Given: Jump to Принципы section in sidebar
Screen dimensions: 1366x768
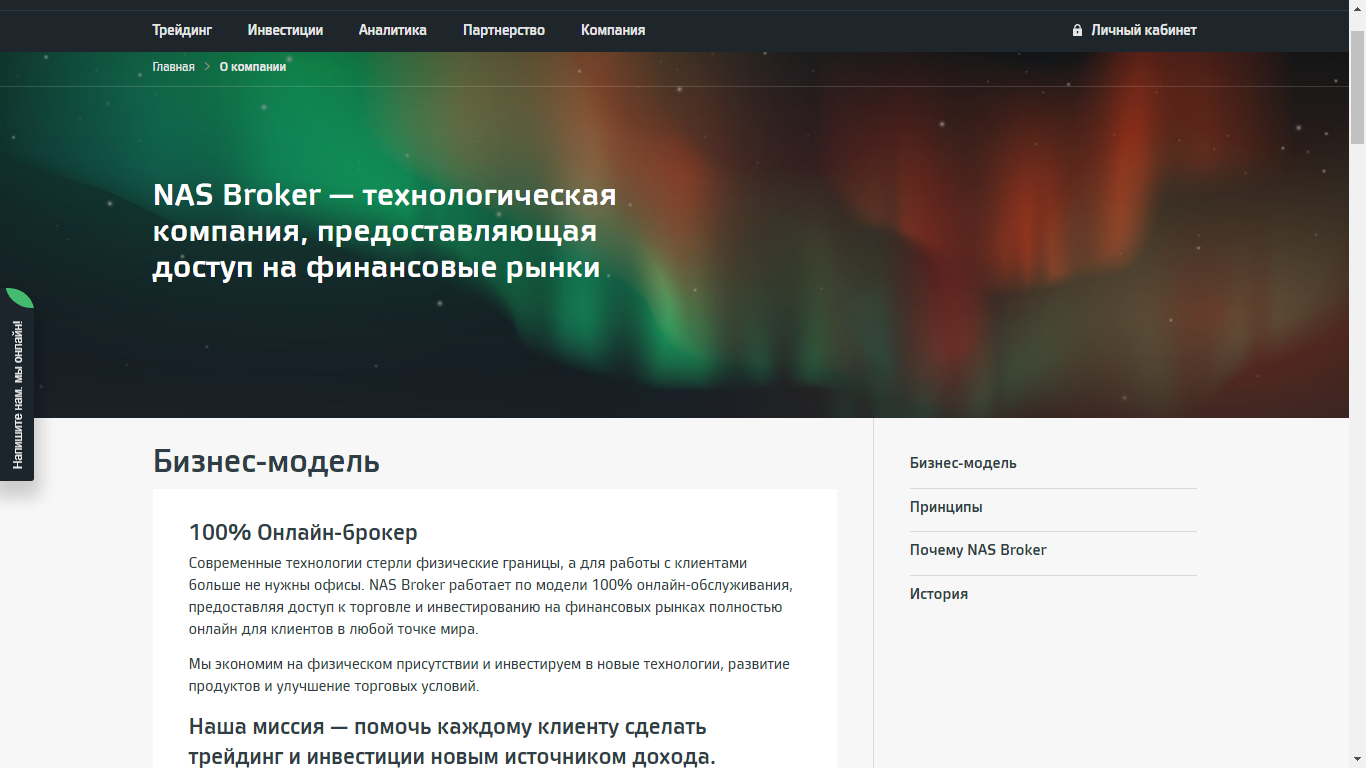Looking at the screenshot, I should click(x=946, y=507).
